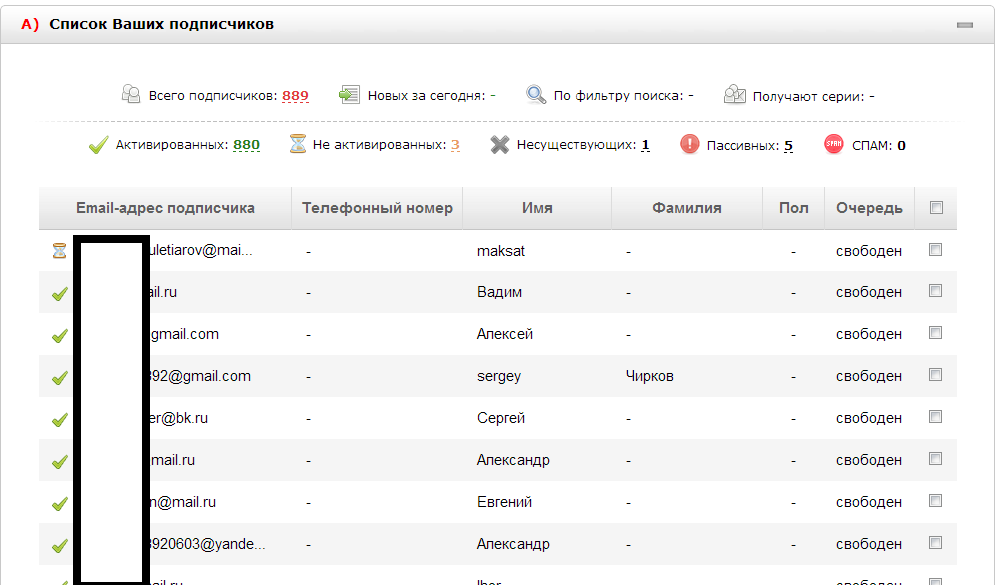The height and width of the screenshot is (585, 1002).
Task: Sort by Телефонный номер column header
Action: tap(377, 208)
